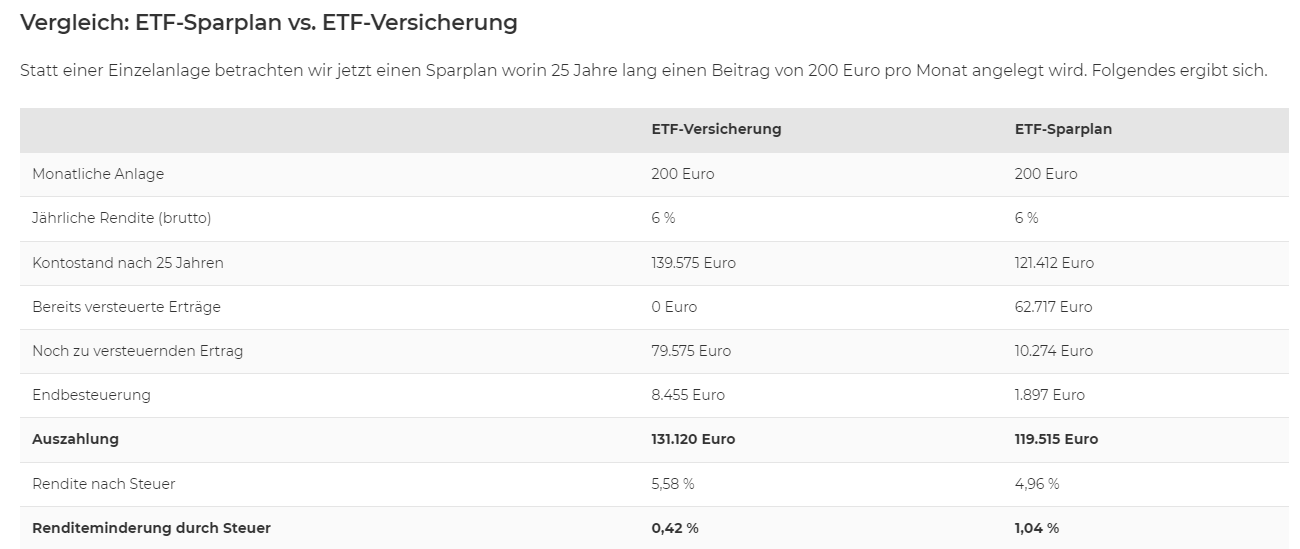Click the "Renditeminderung durch Steuer" row label
Viewport: 1300px width, 549px height.
click(151, 528)
